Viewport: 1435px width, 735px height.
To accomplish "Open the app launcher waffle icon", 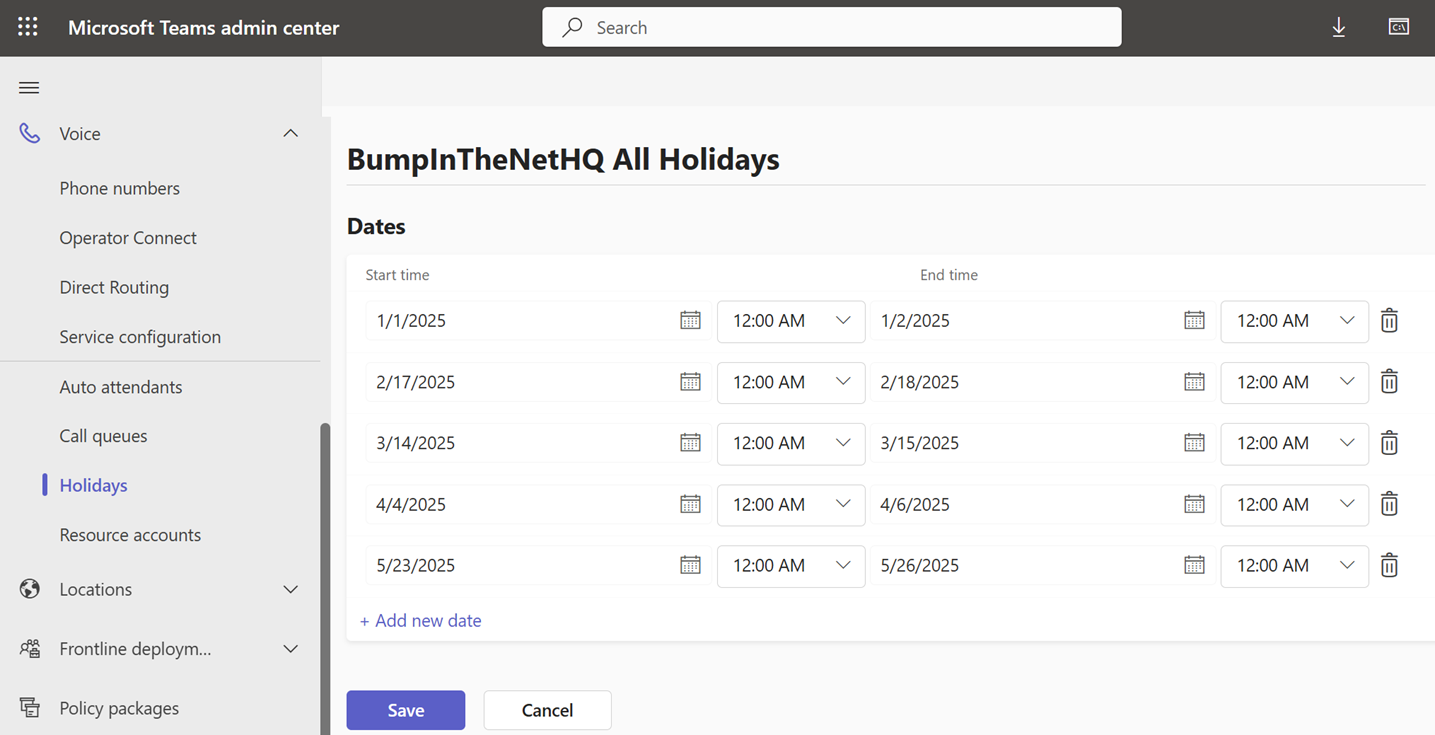I will coord(28,27).
